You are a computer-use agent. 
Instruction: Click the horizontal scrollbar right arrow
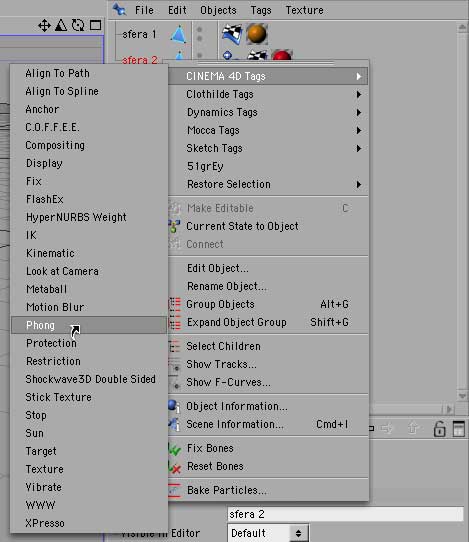click(x=449, y=409)
